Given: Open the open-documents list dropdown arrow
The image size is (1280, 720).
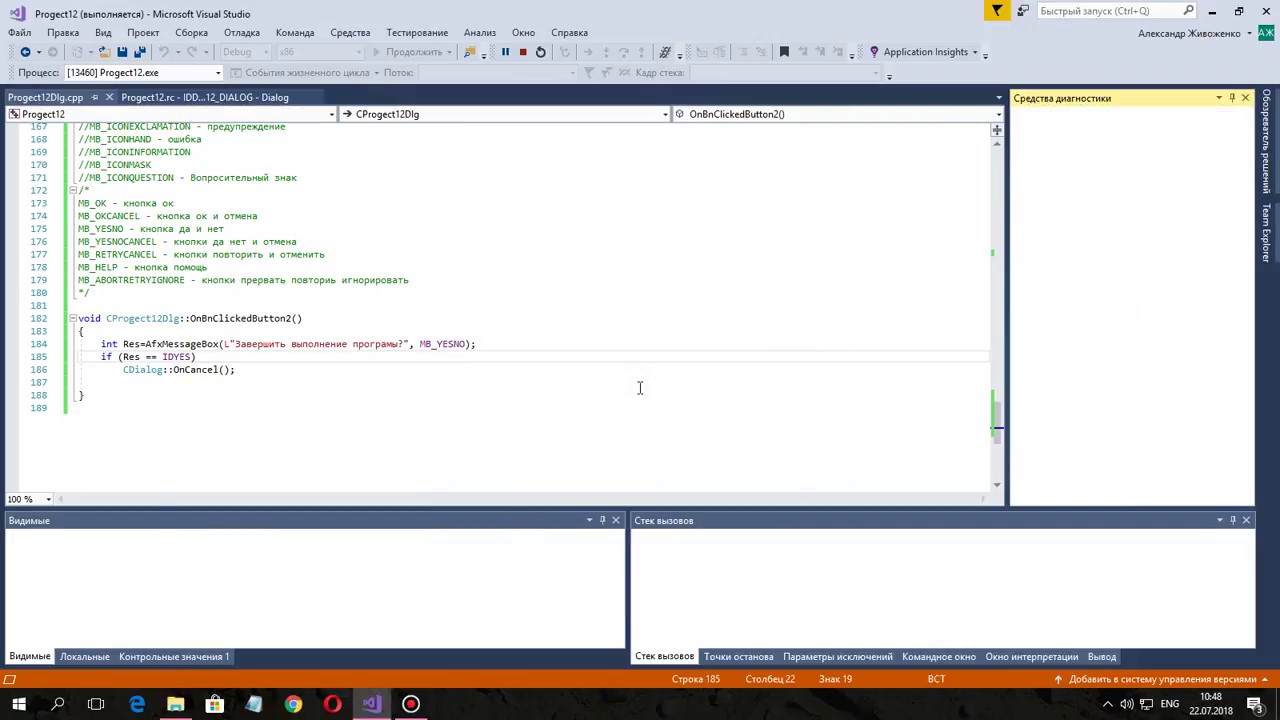Looking at the screenshot, I should tap(998, 98).
